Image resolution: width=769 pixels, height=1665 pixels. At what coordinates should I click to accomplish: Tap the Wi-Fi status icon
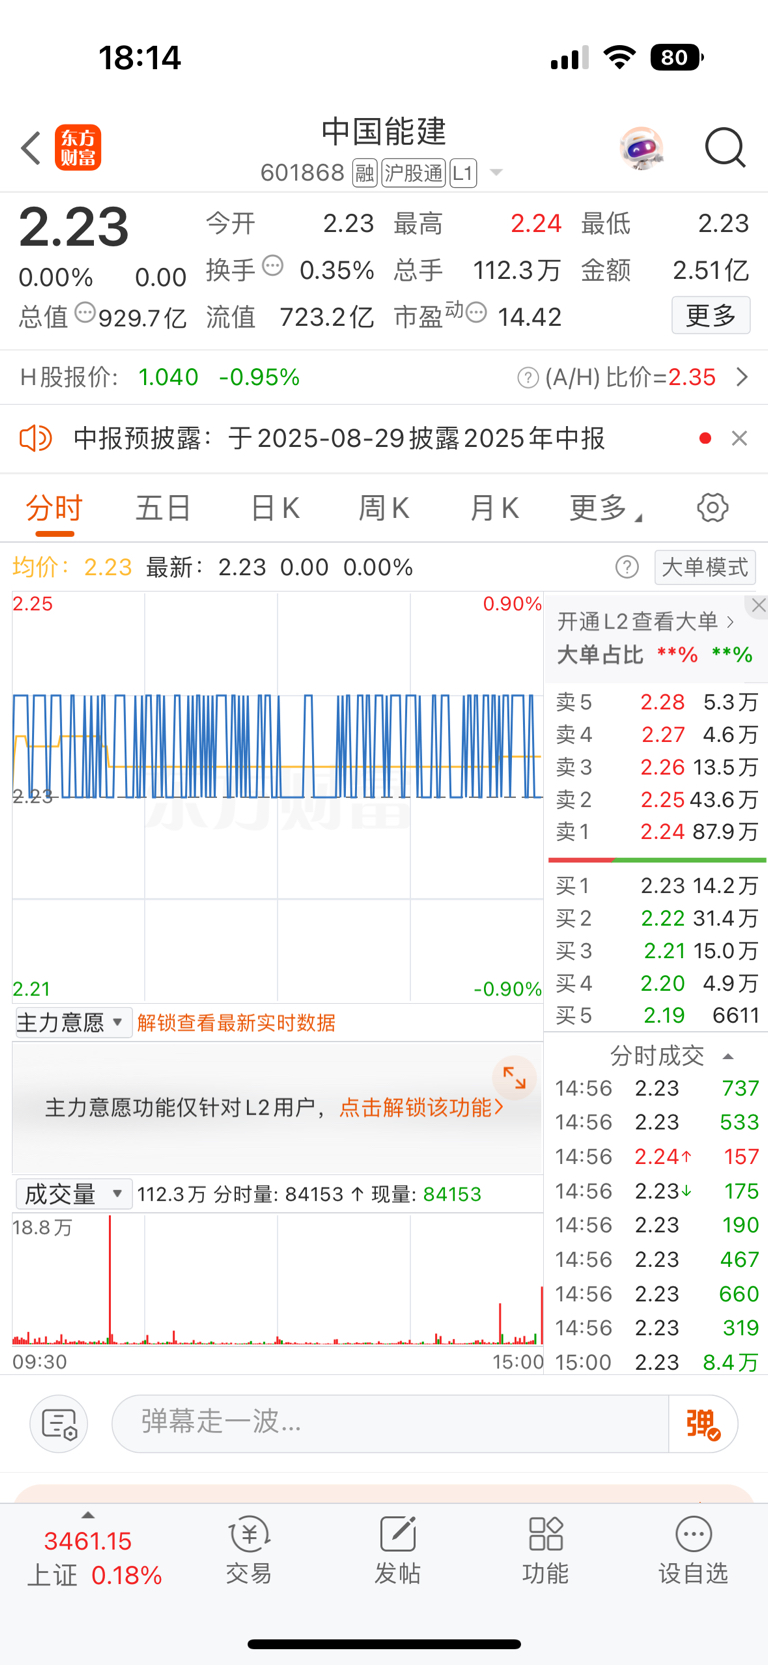(x=620, y=58)
